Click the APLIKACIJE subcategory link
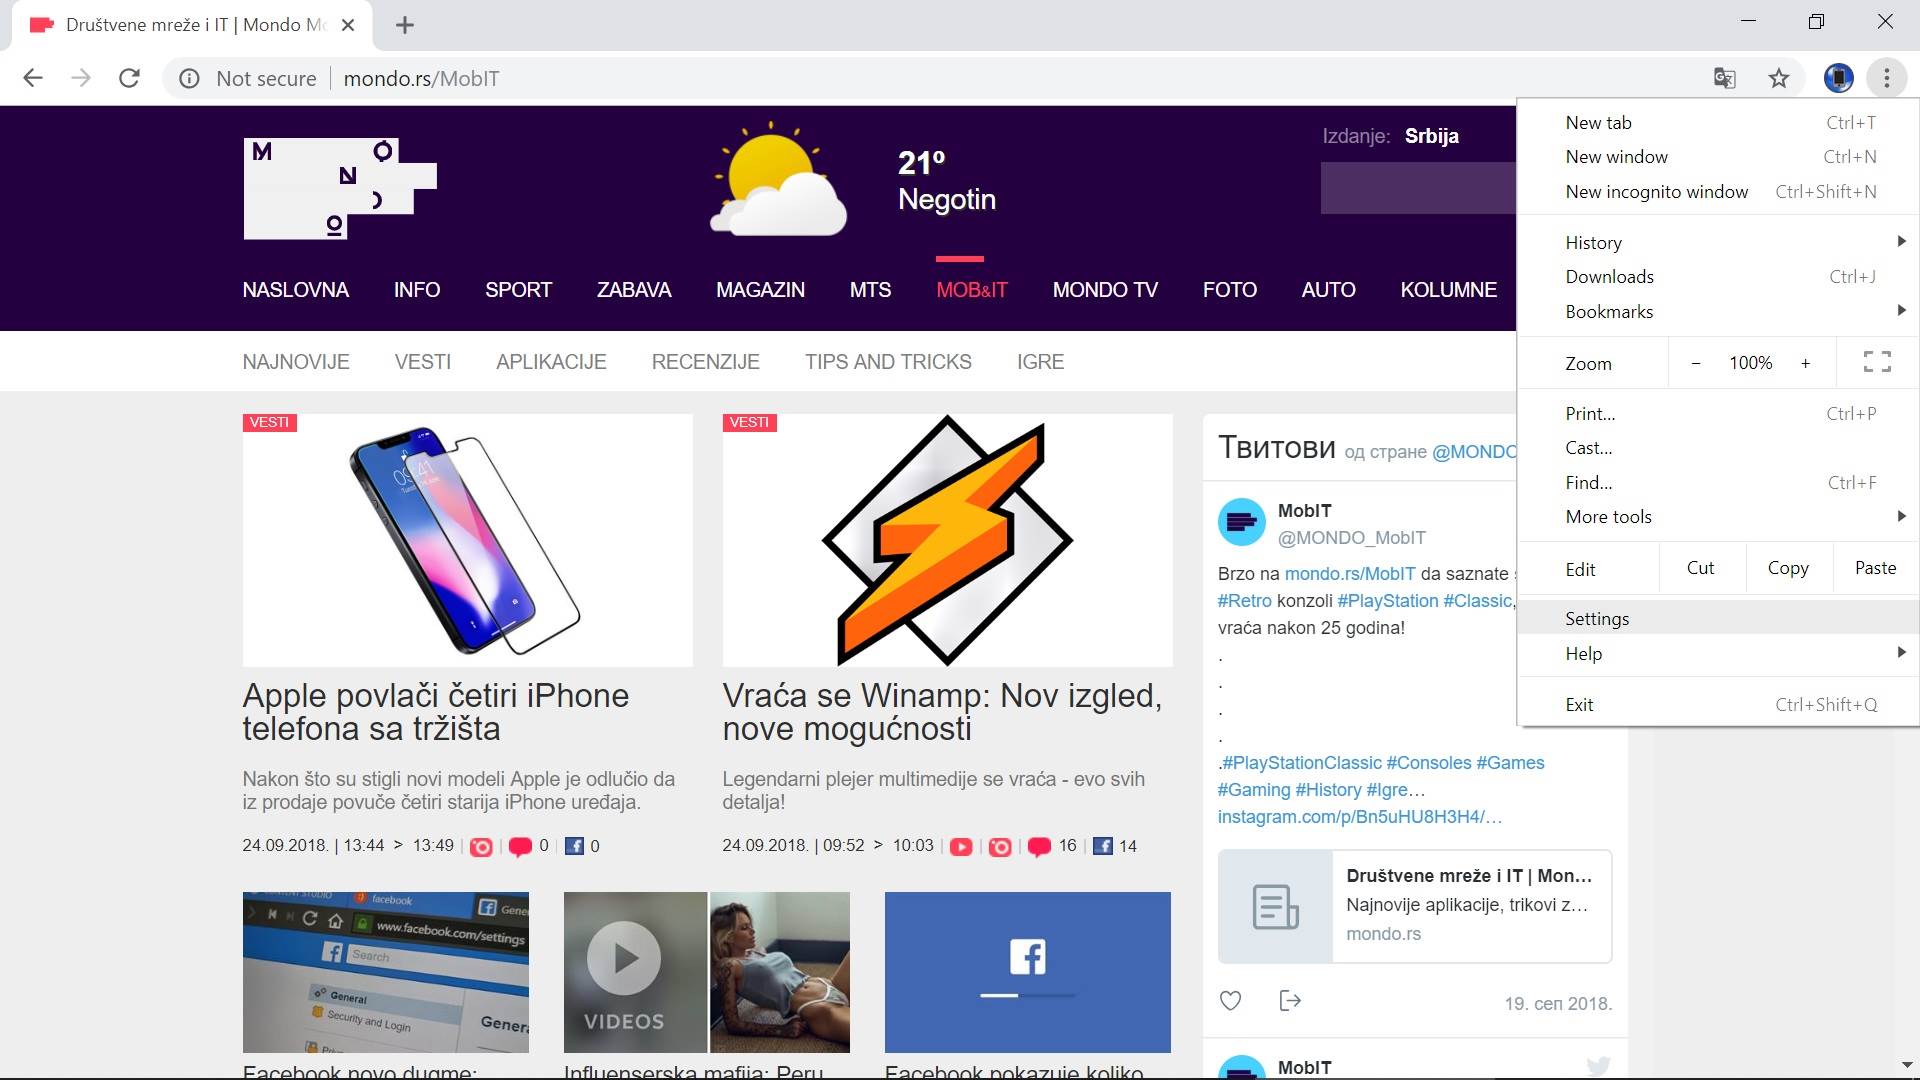The width and height of the screenshot is (1920, 1080). tap(551, 362)
